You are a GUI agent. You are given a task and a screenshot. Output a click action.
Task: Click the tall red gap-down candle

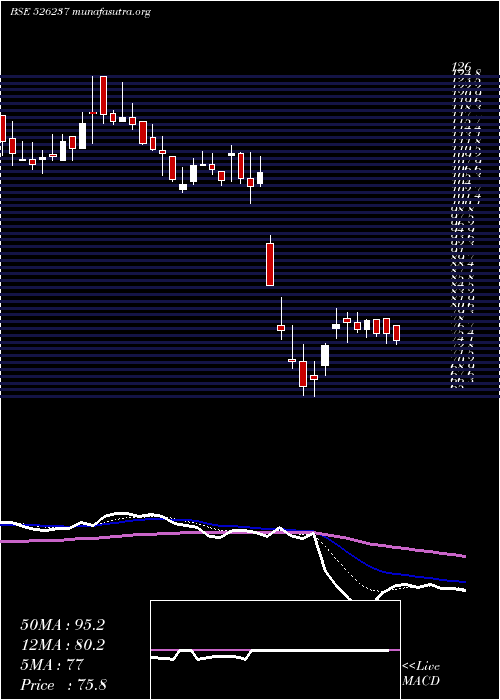tap(270, 264)
